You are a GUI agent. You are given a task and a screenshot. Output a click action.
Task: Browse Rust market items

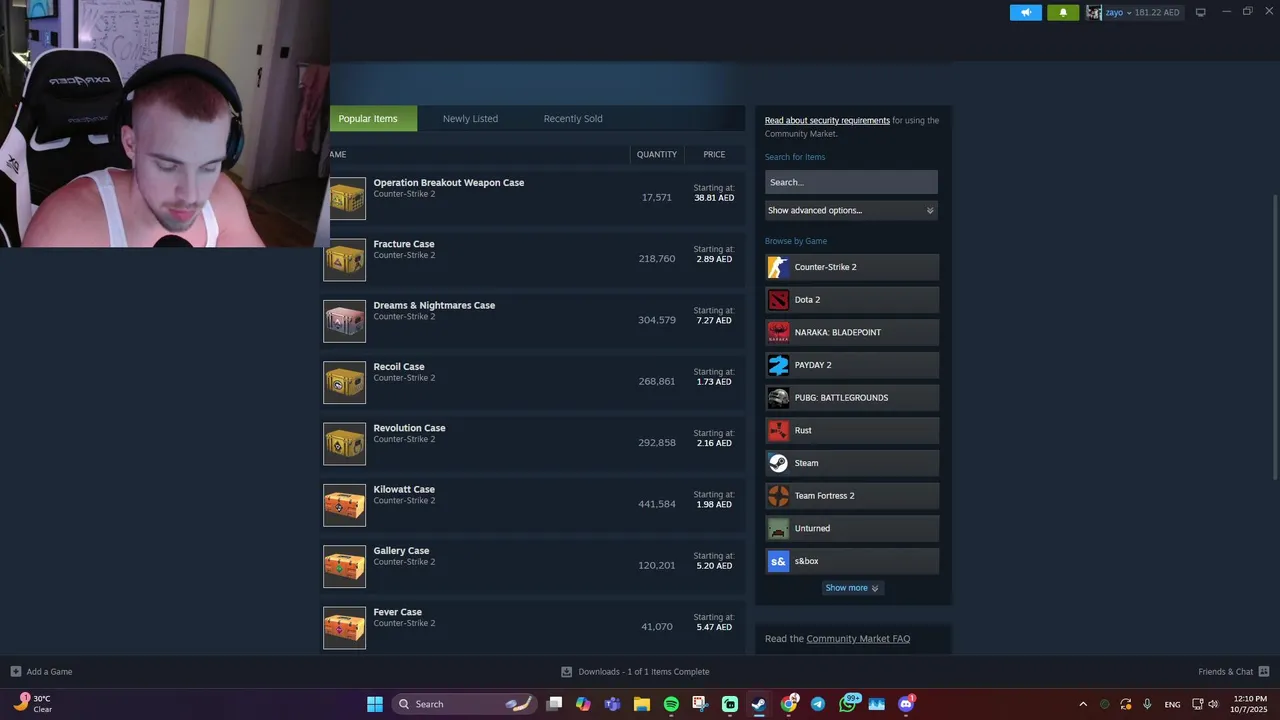852,430
